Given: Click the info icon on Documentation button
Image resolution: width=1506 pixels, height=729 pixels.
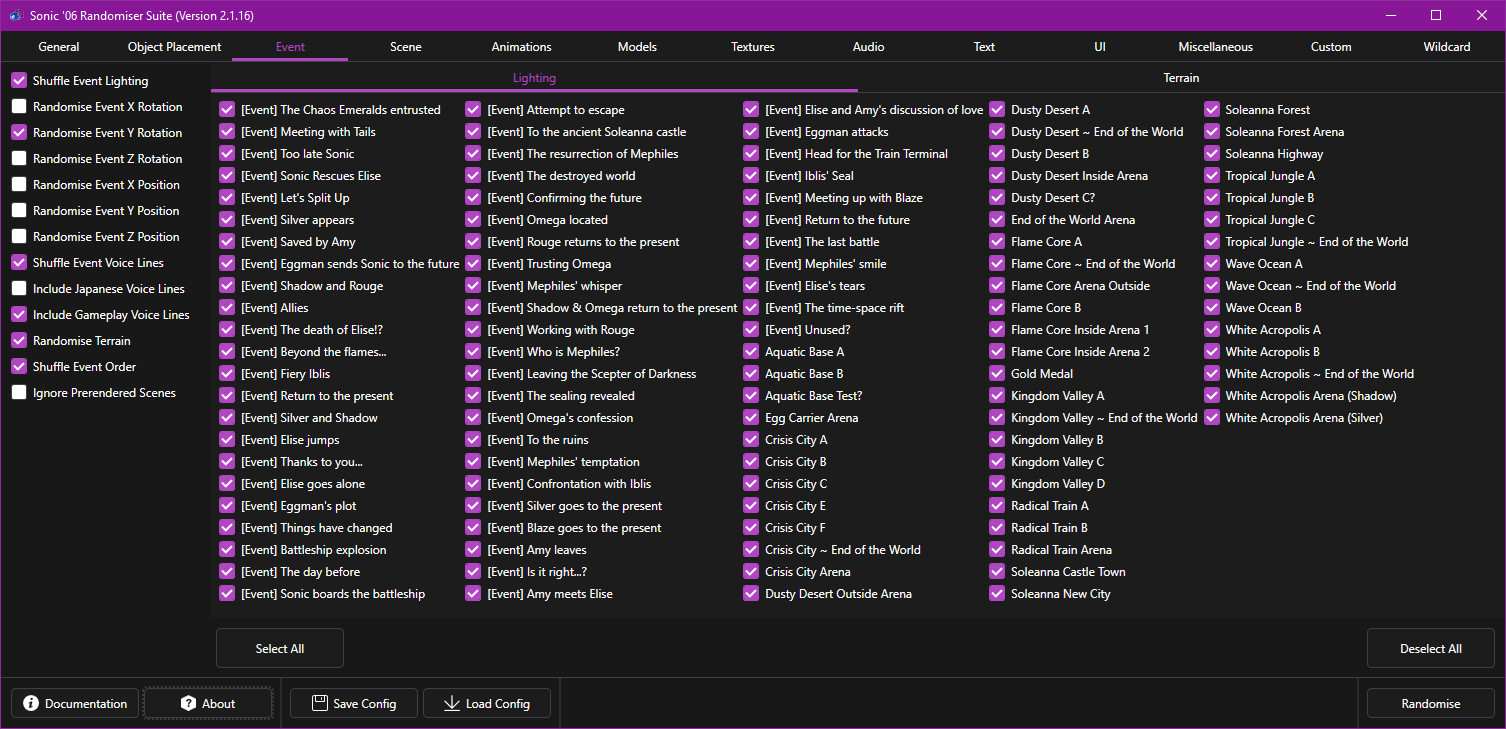Looking at the screenshot, I should click(x=31, y=703).
